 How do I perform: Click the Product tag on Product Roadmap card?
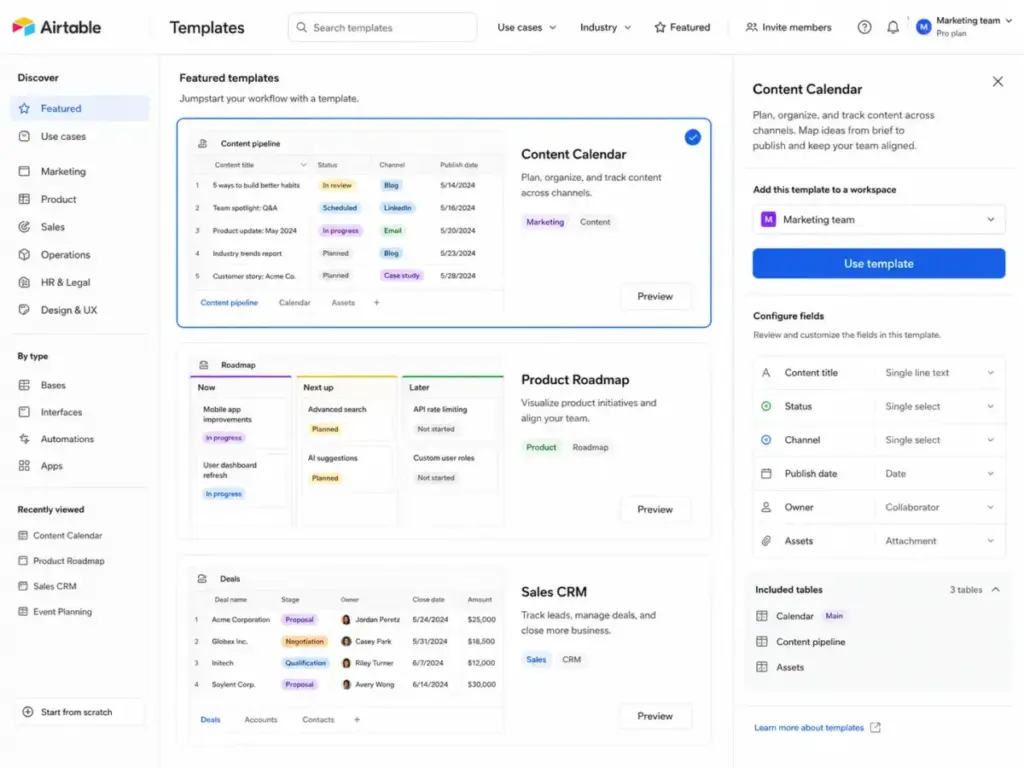point(541,447)
